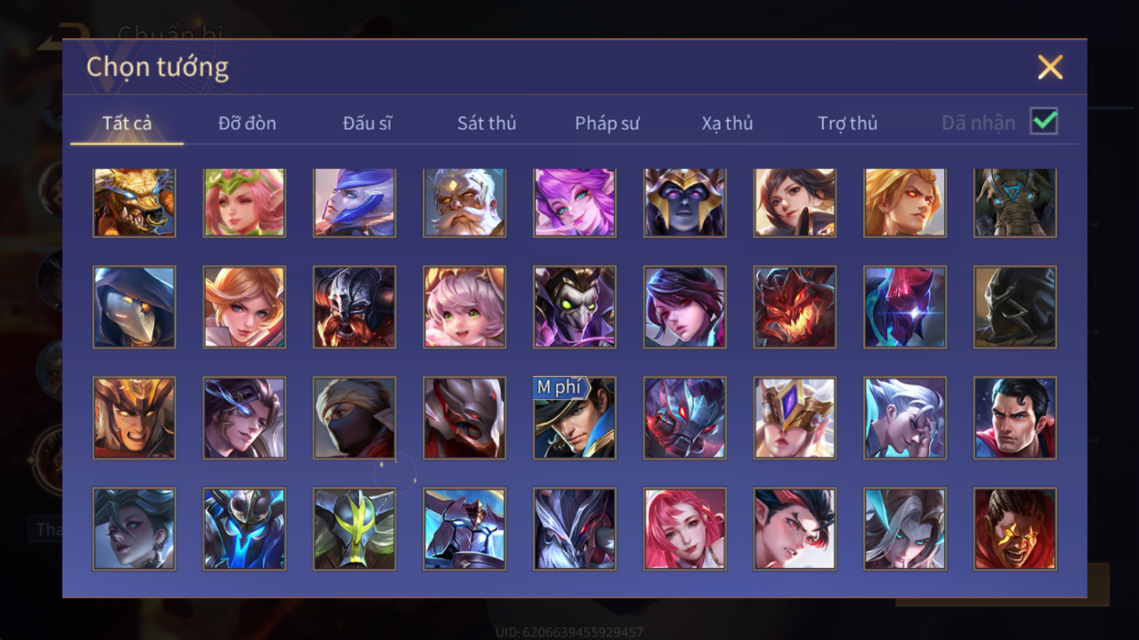Image resolution: width=1139 pixels, height=640 pixels.
Task: Pick the hero with the 'M phí' tag
Action: [575, 418]
